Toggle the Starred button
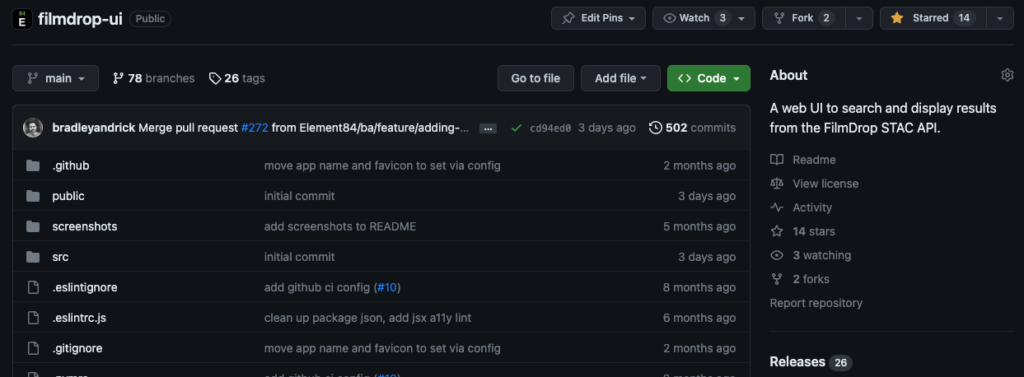The width and height of the screenshot is (1024, 377). pyautogui.click(x=933, y=18)
